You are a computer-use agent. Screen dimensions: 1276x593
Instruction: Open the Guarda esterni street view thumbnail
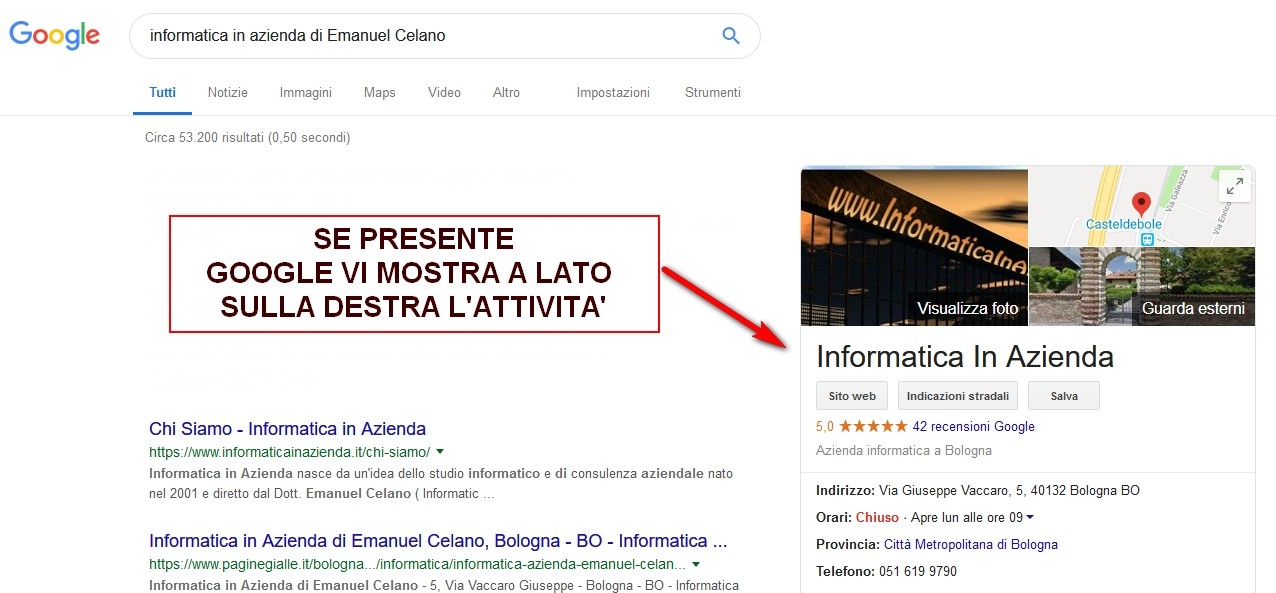click(1142, 286)
